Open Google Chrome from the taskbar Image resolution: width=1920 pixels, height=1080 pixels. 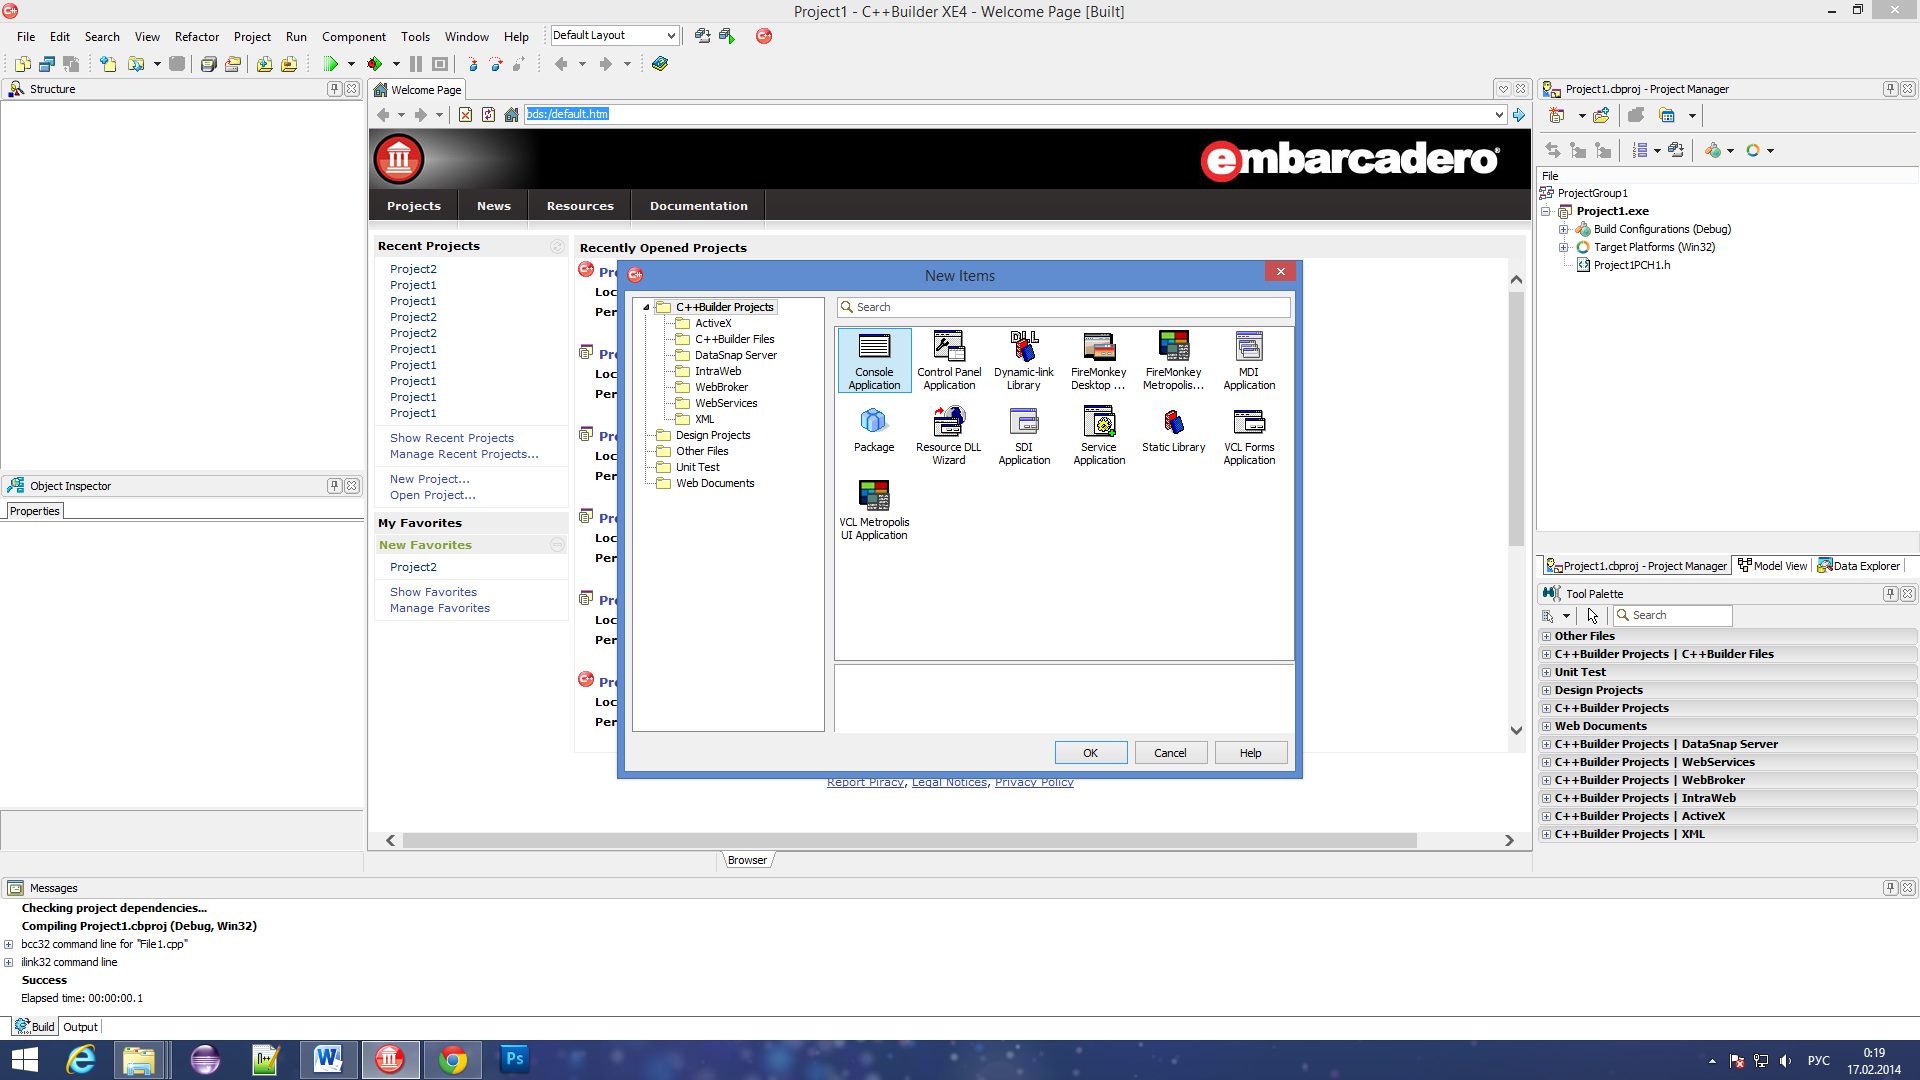pos(453,1060)
